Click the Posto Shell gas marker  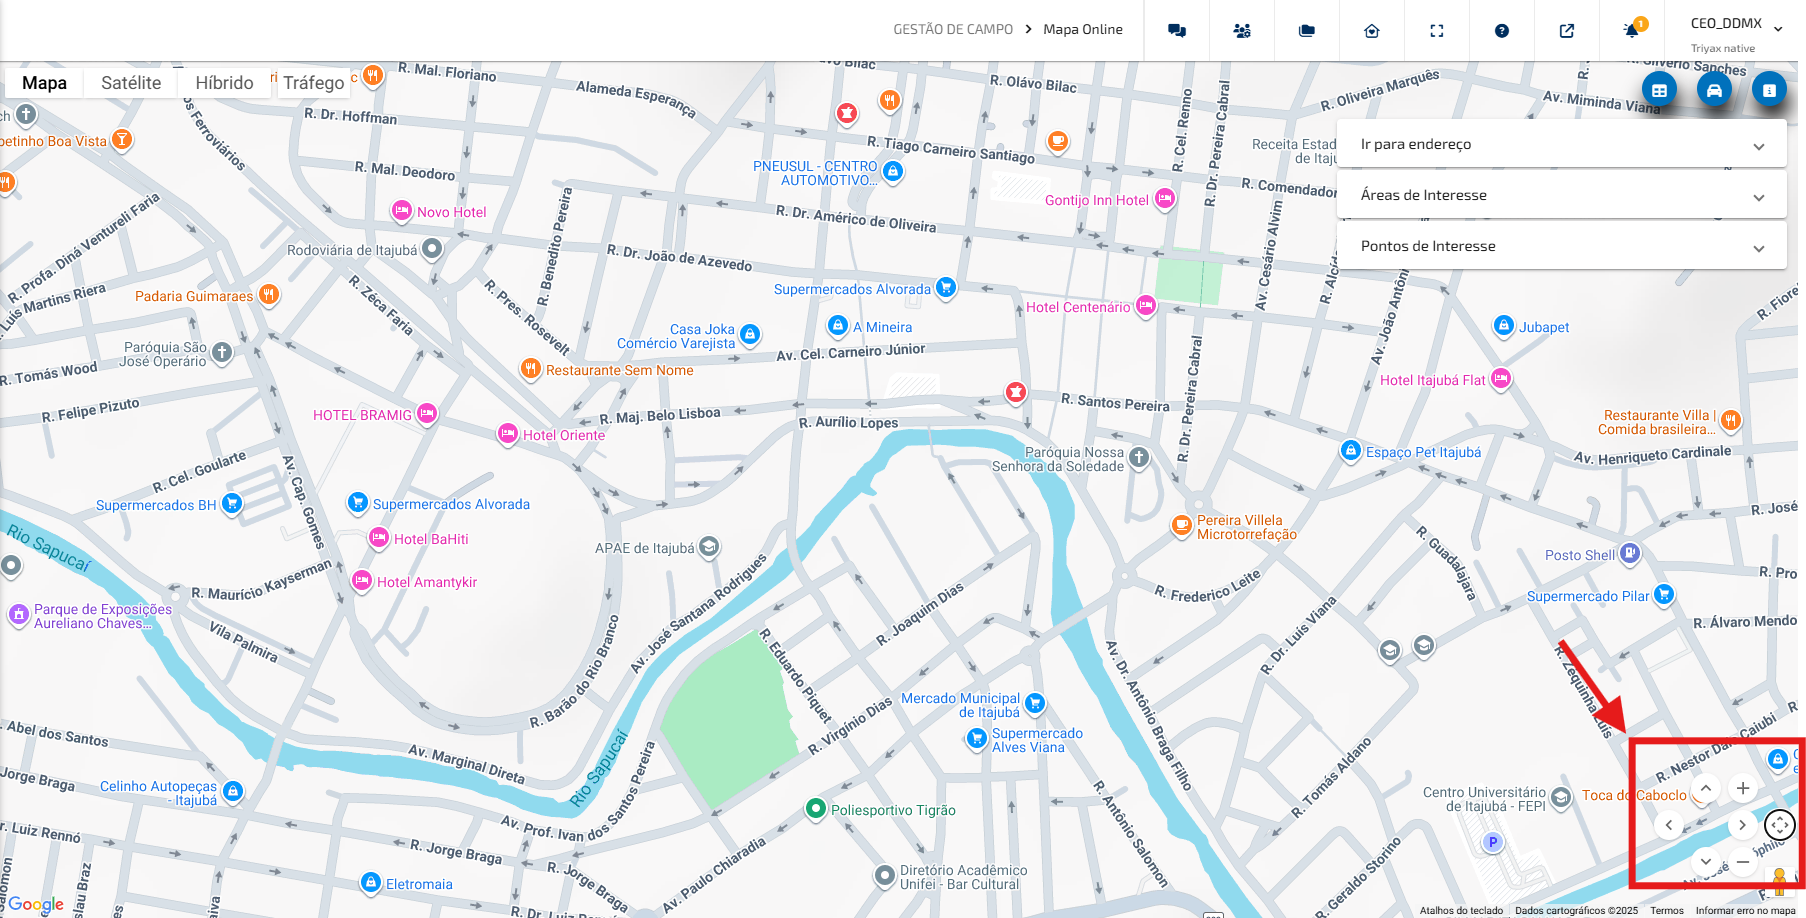(x=1629, y=553)
